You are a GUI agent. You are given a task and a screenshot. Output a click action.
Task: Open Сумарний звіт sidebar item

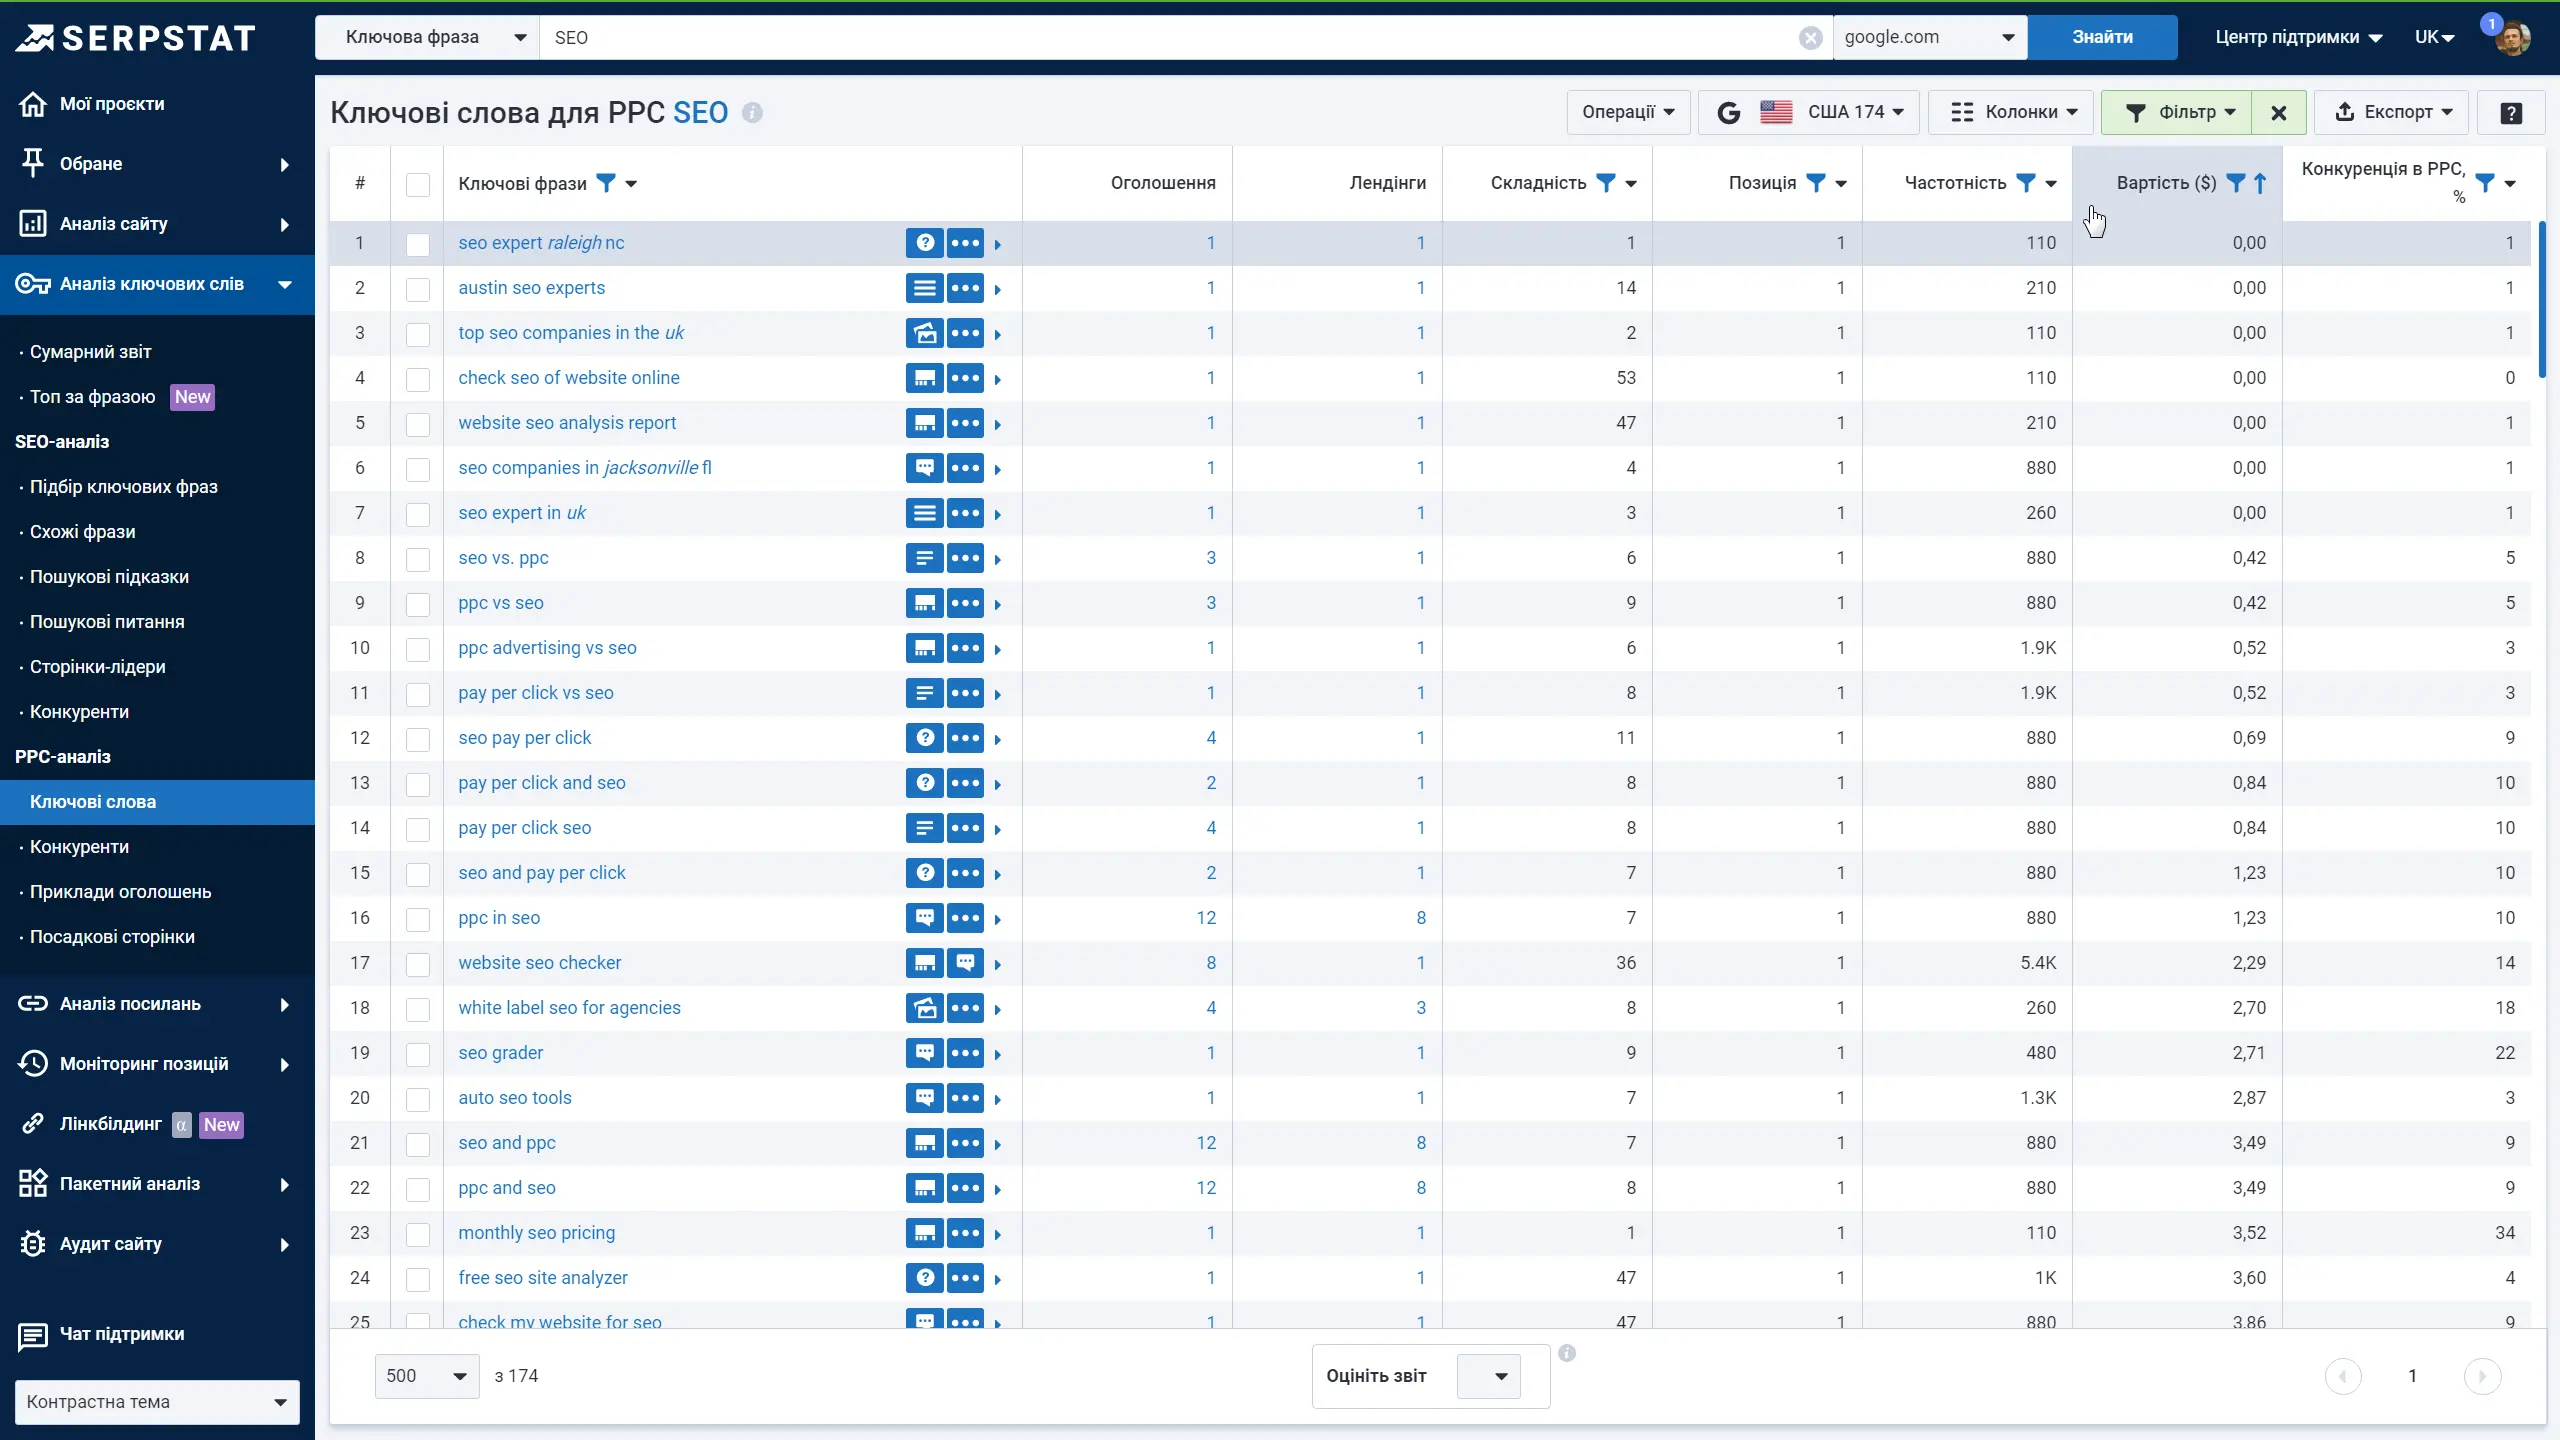tap(90, 352)
